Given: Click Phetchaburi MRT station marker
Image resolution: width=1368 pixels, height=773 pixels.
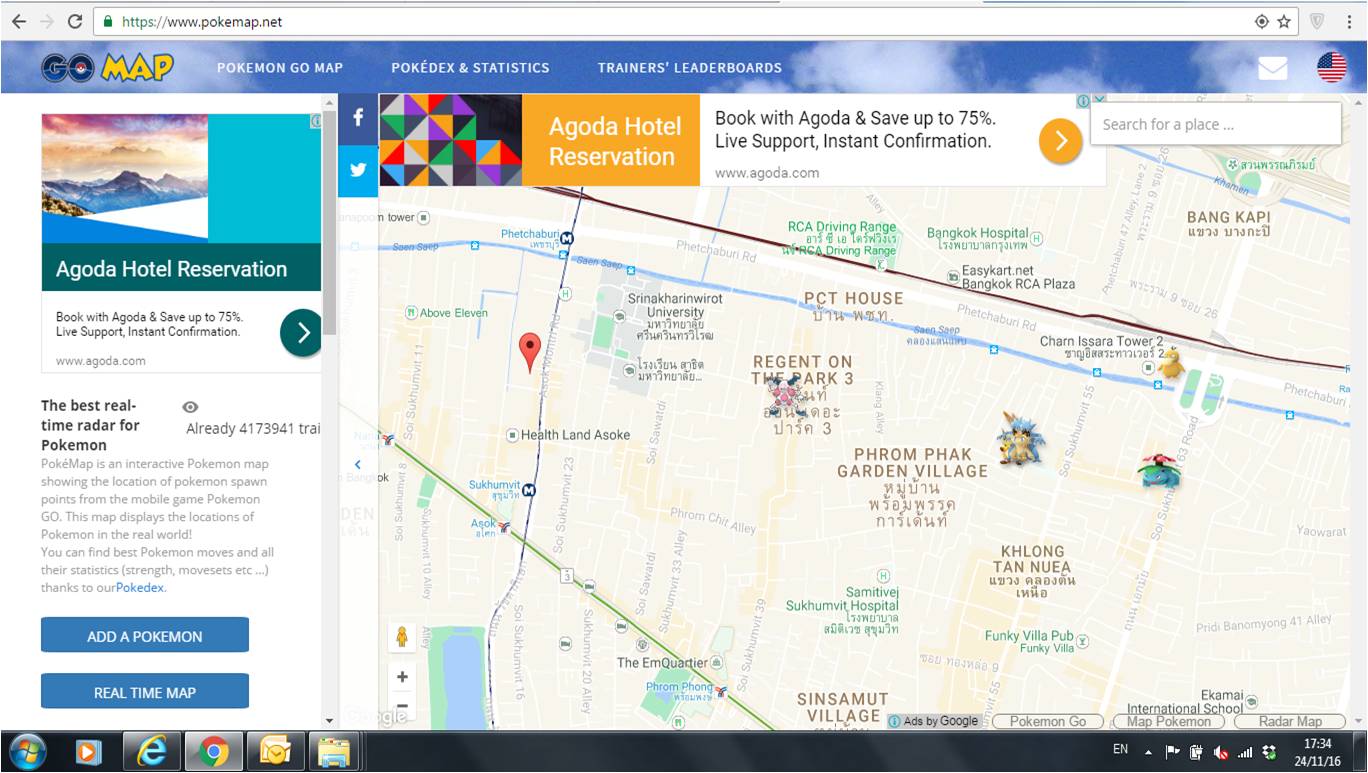Looking at the screenshot, I should click(x=567, y=238).
